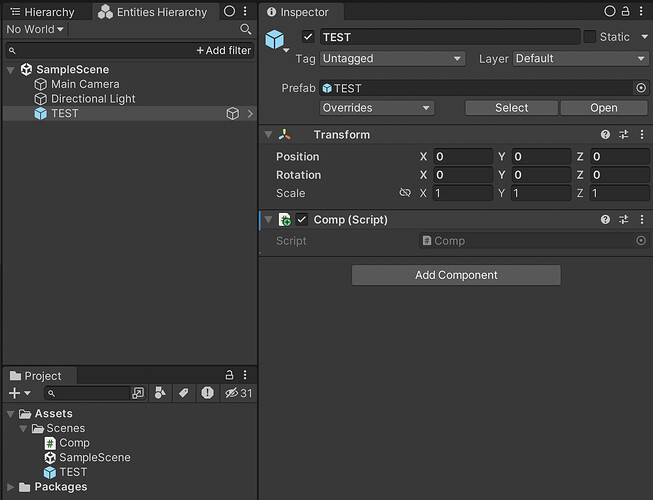
Task: Click the Position X value field
Action: click(x=463, y=157)
